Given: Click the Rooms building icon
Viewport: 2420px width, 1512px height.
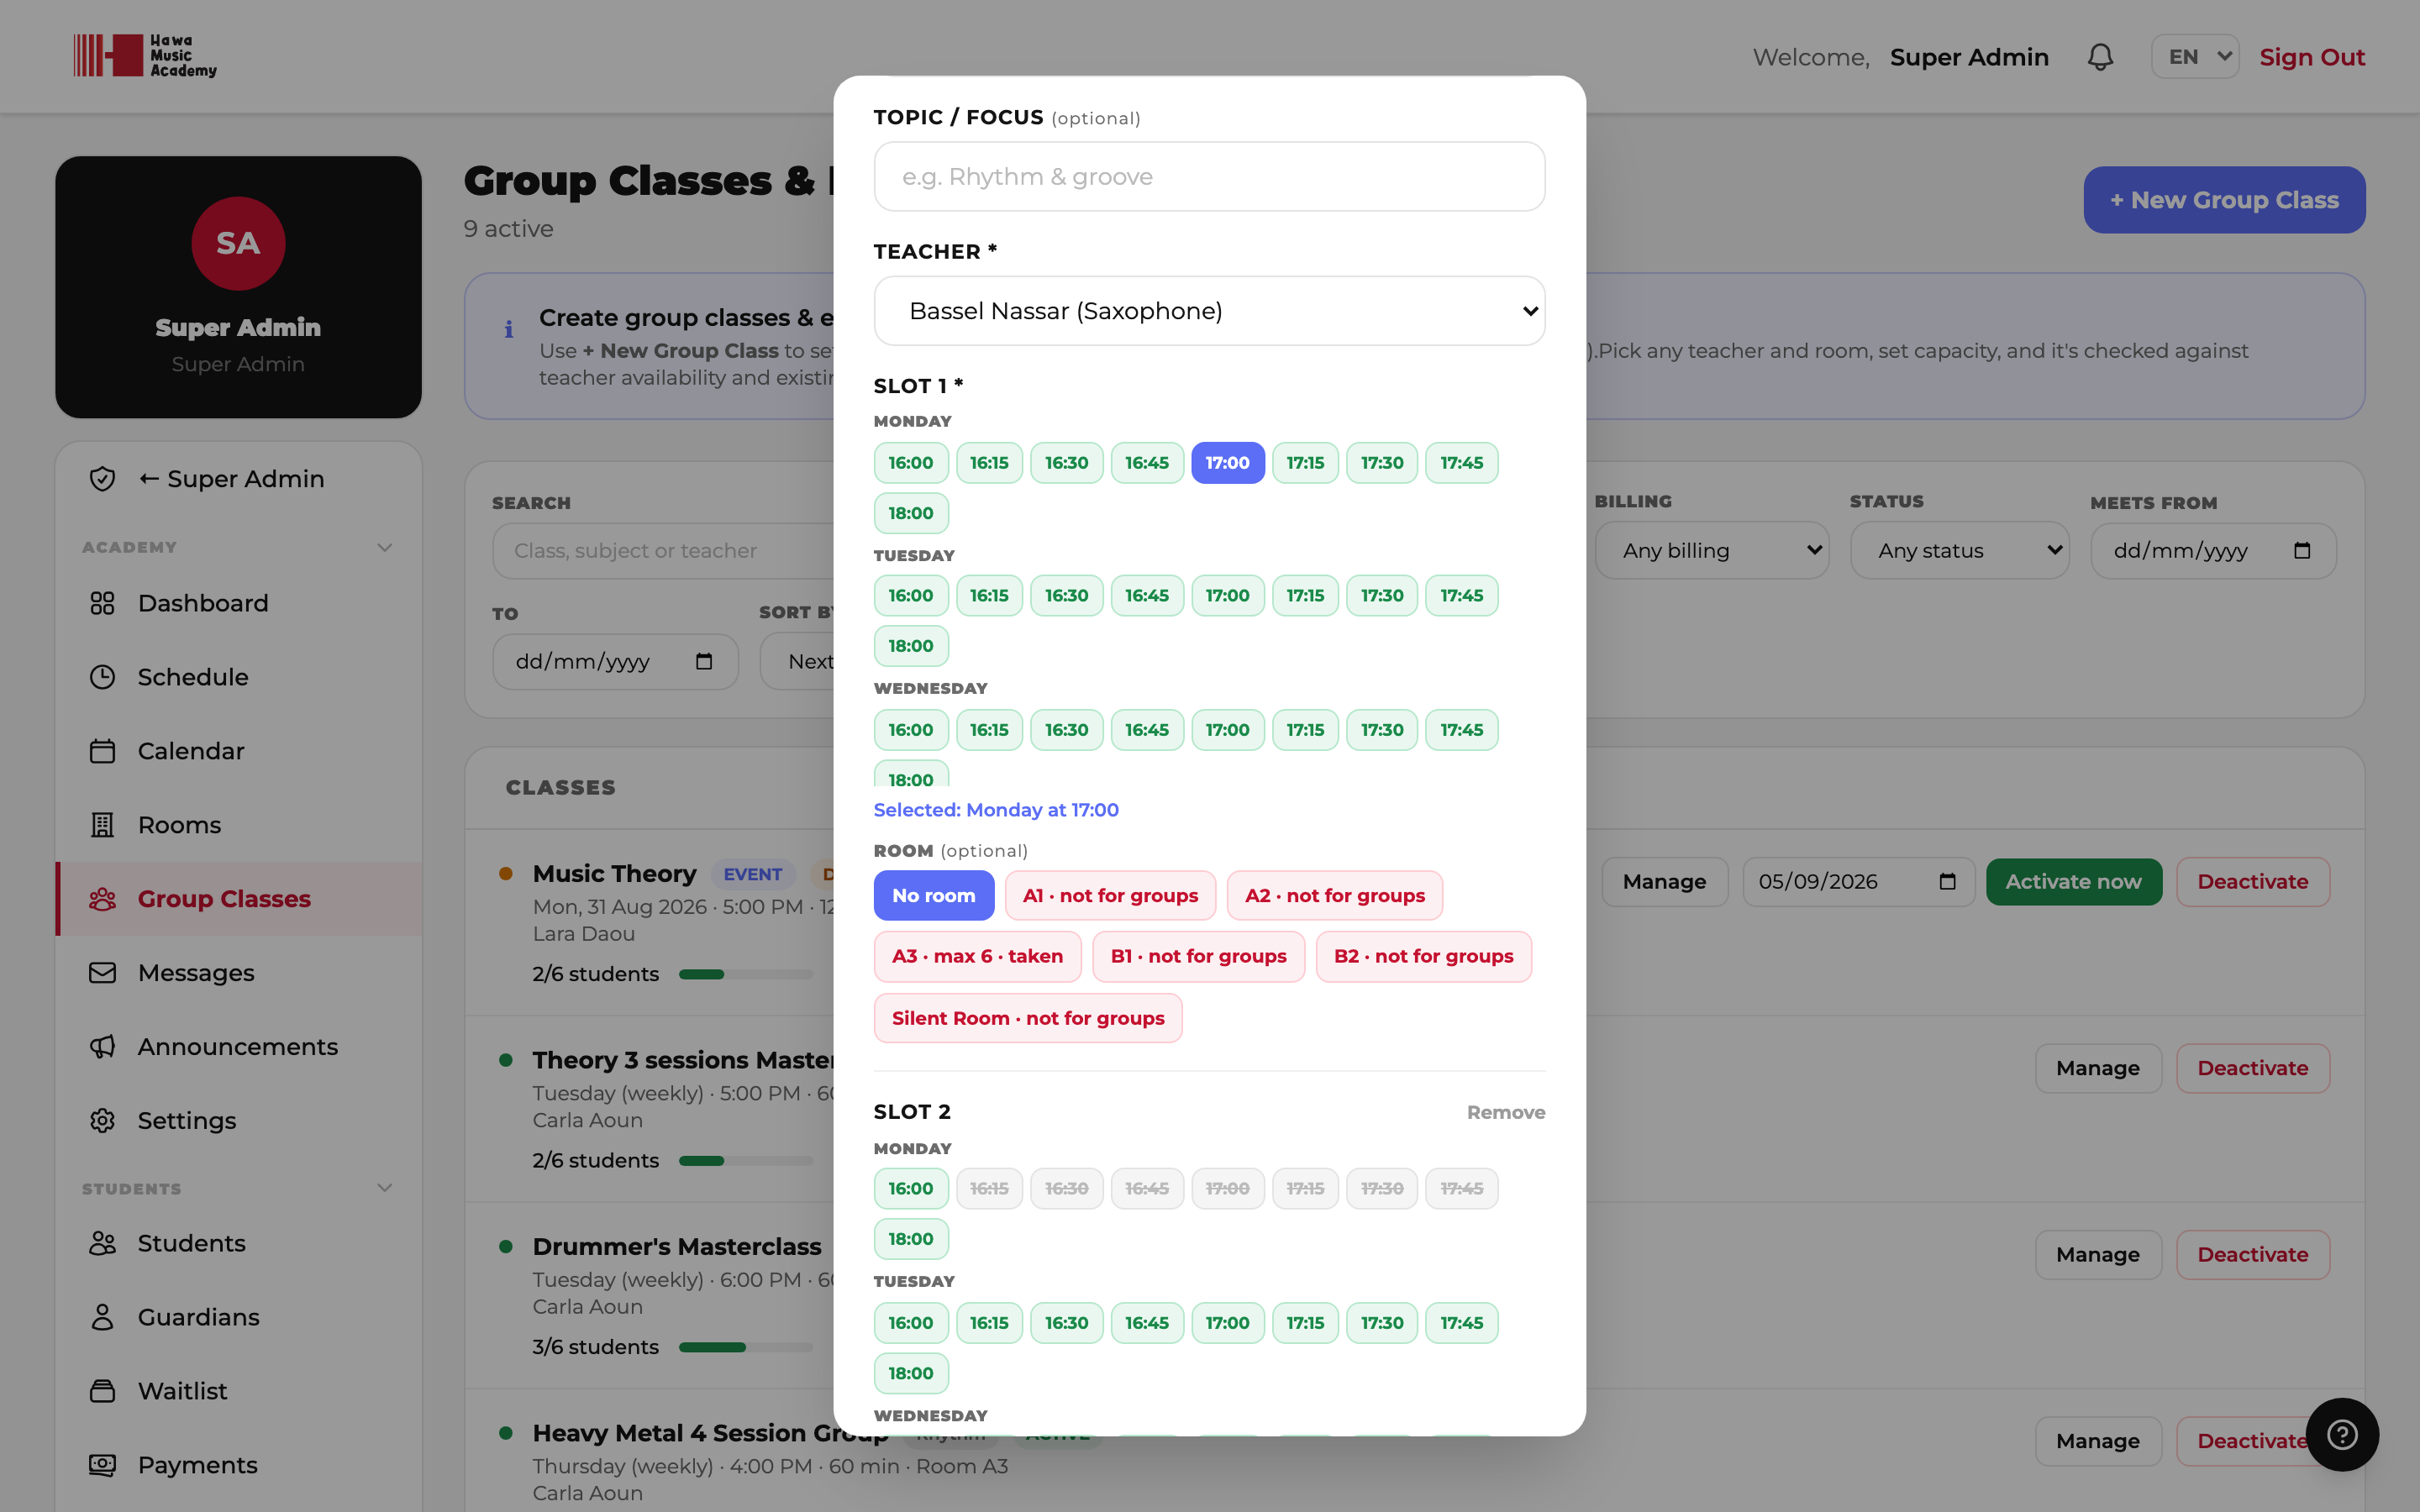Looking at the screenshot, I should coord(102,825).
